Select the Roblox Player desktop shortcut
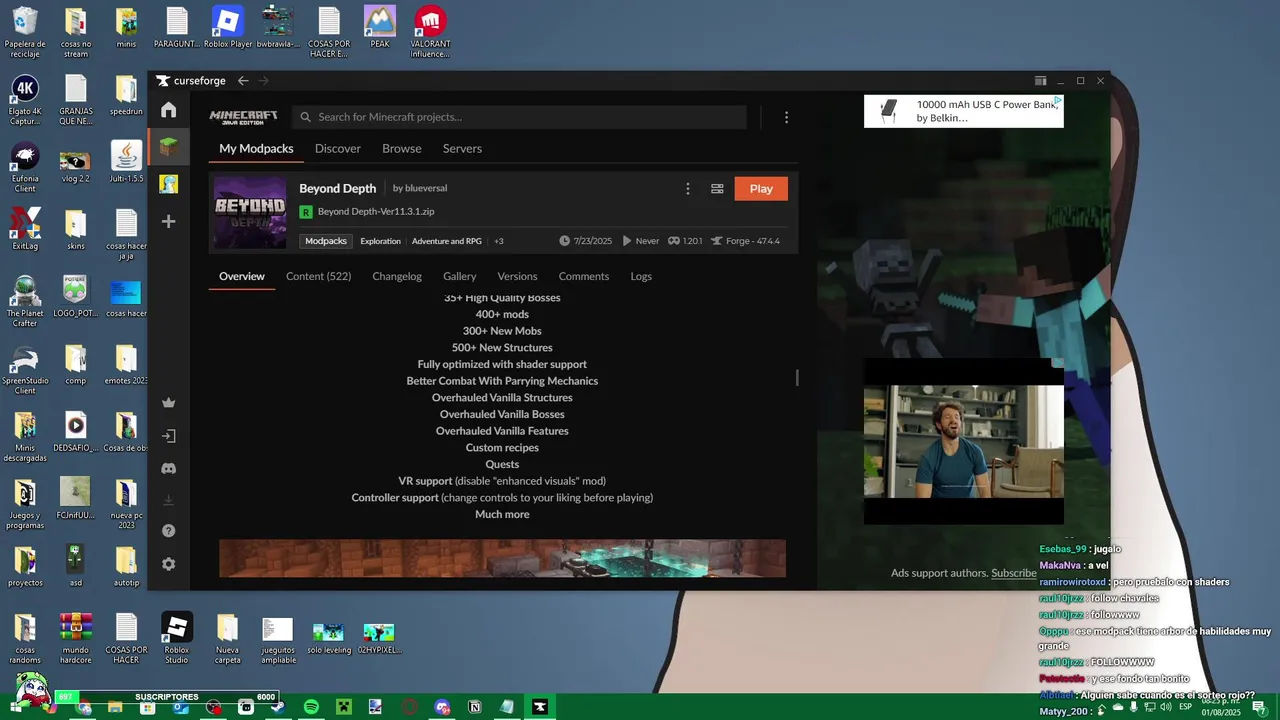Screen dimensions: 1280x720 click(x=228, y=28)
